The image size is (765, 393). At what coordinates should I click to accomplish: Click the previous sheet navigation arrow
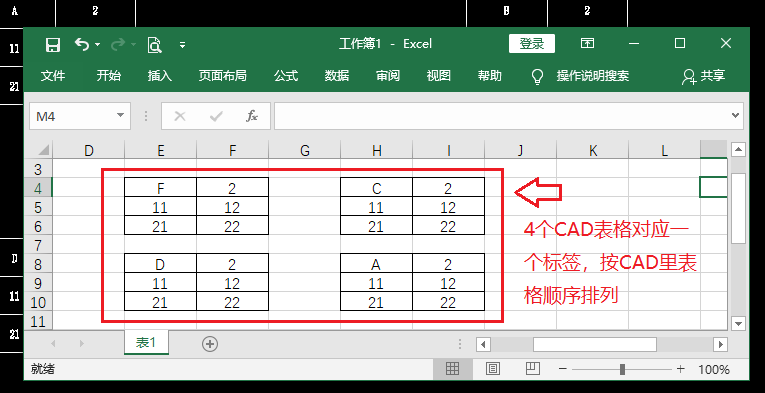[53, 344]
